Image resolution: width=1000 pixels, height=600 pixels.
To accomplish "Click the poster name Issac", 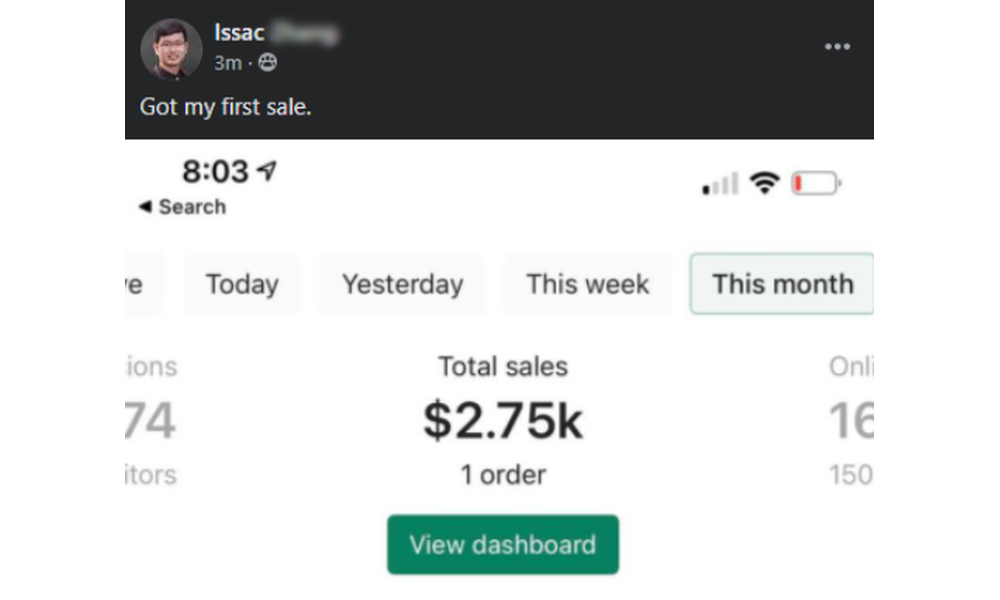I will click(x=240, y=33).
